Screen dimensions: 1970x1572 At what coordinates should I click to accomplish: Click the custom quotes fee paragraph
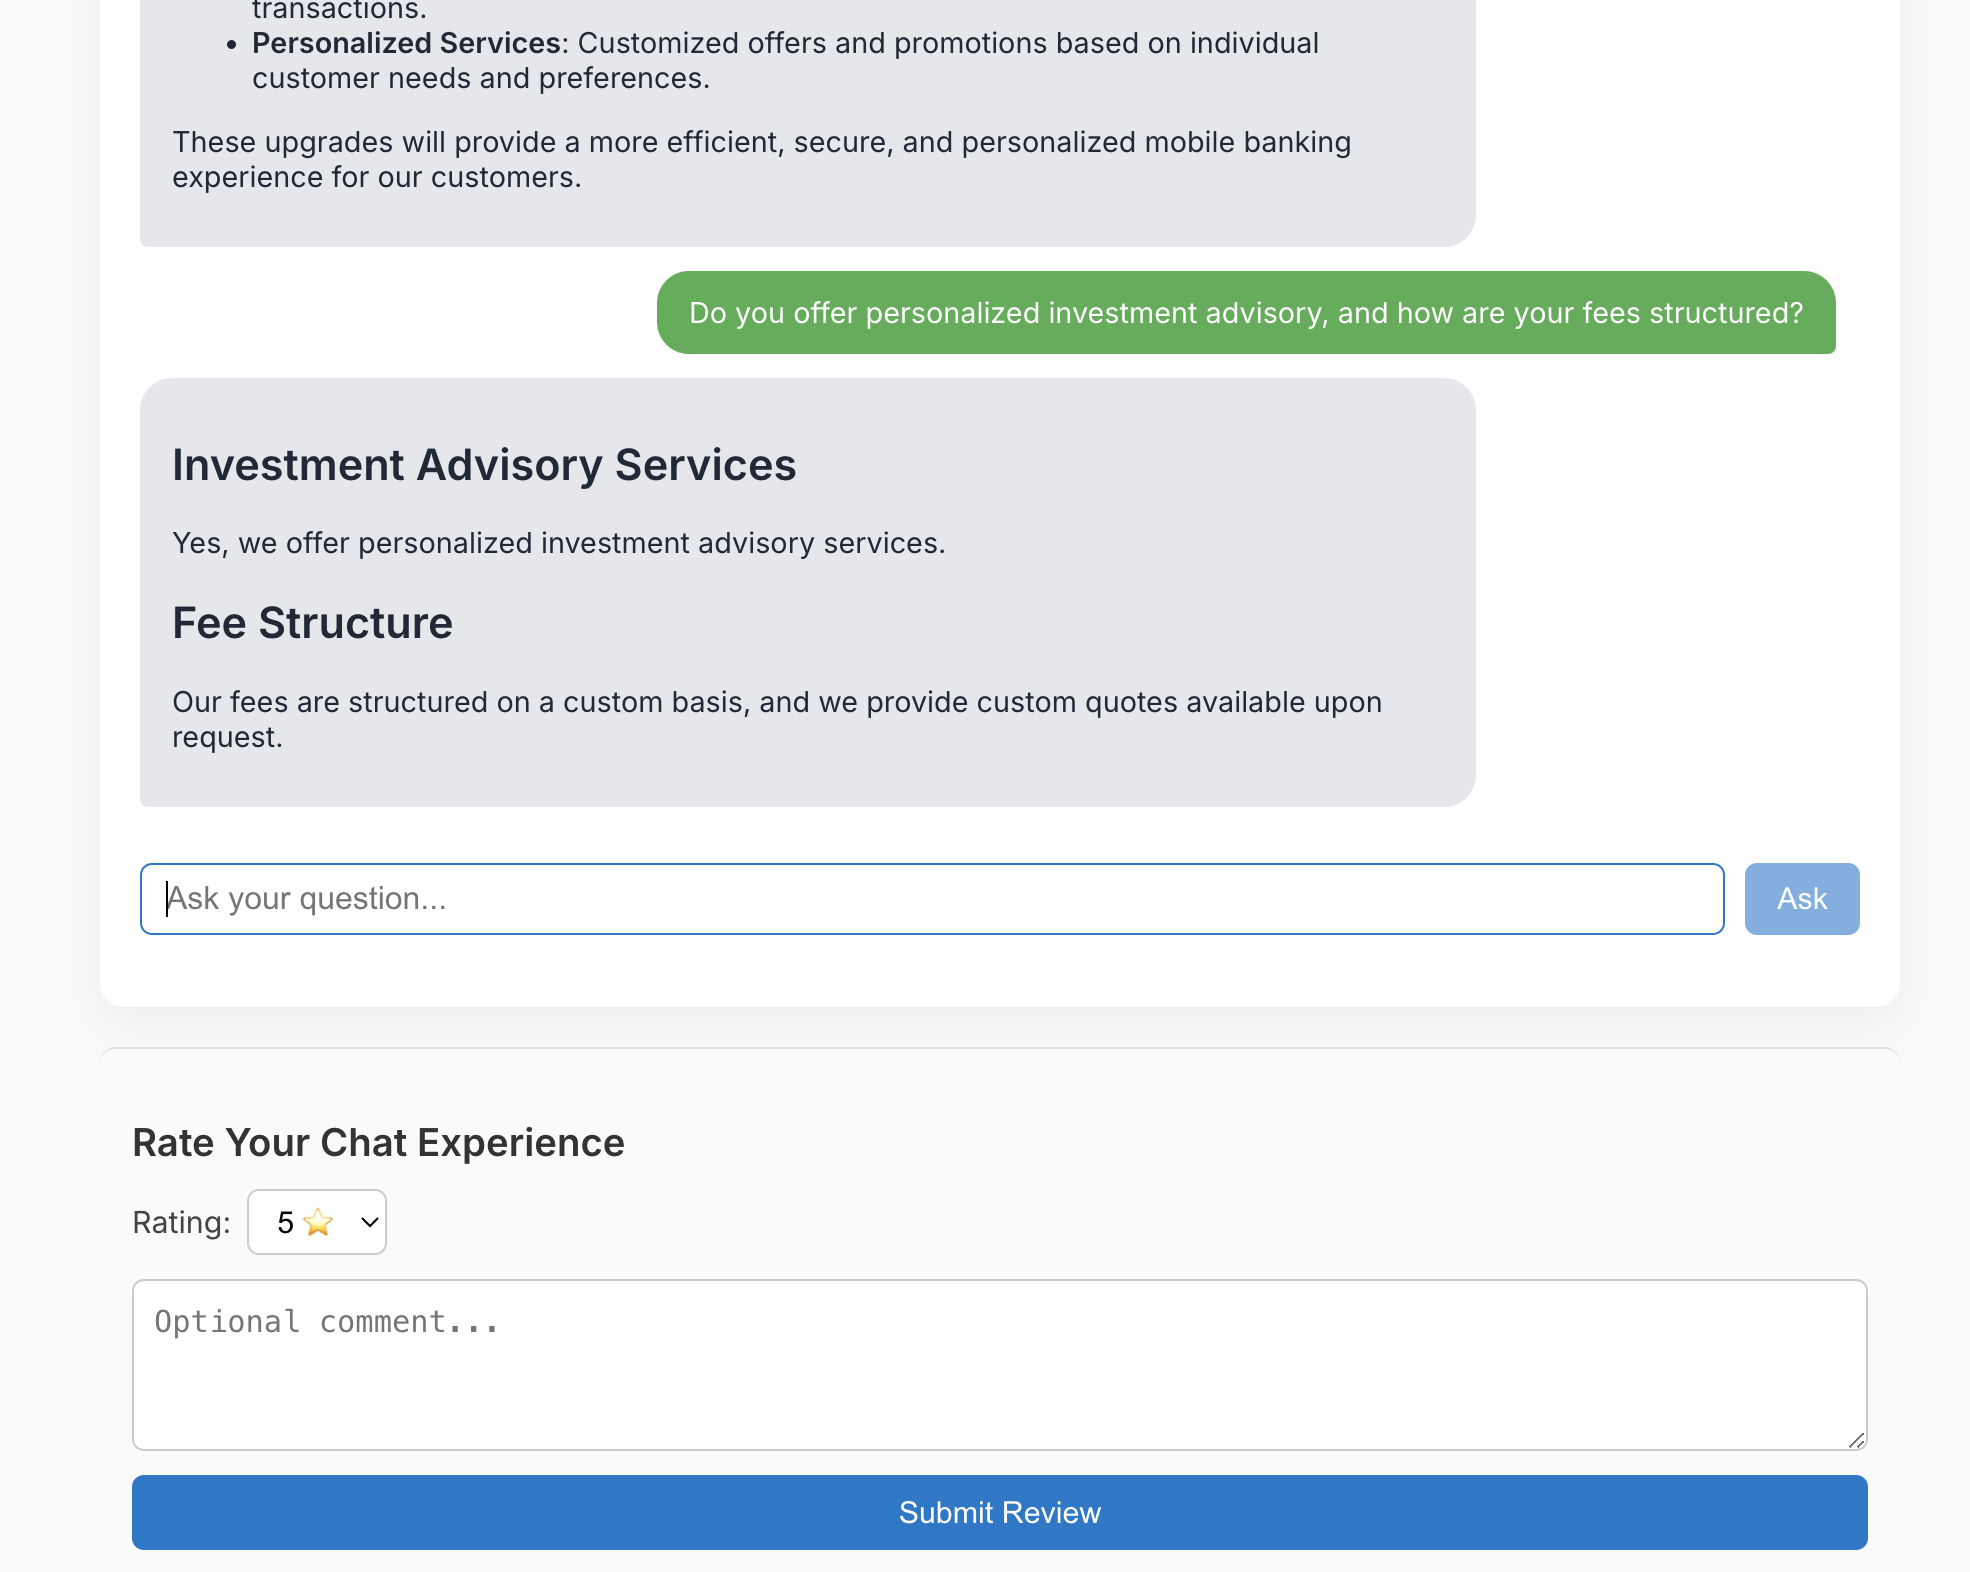click(776, 719)
